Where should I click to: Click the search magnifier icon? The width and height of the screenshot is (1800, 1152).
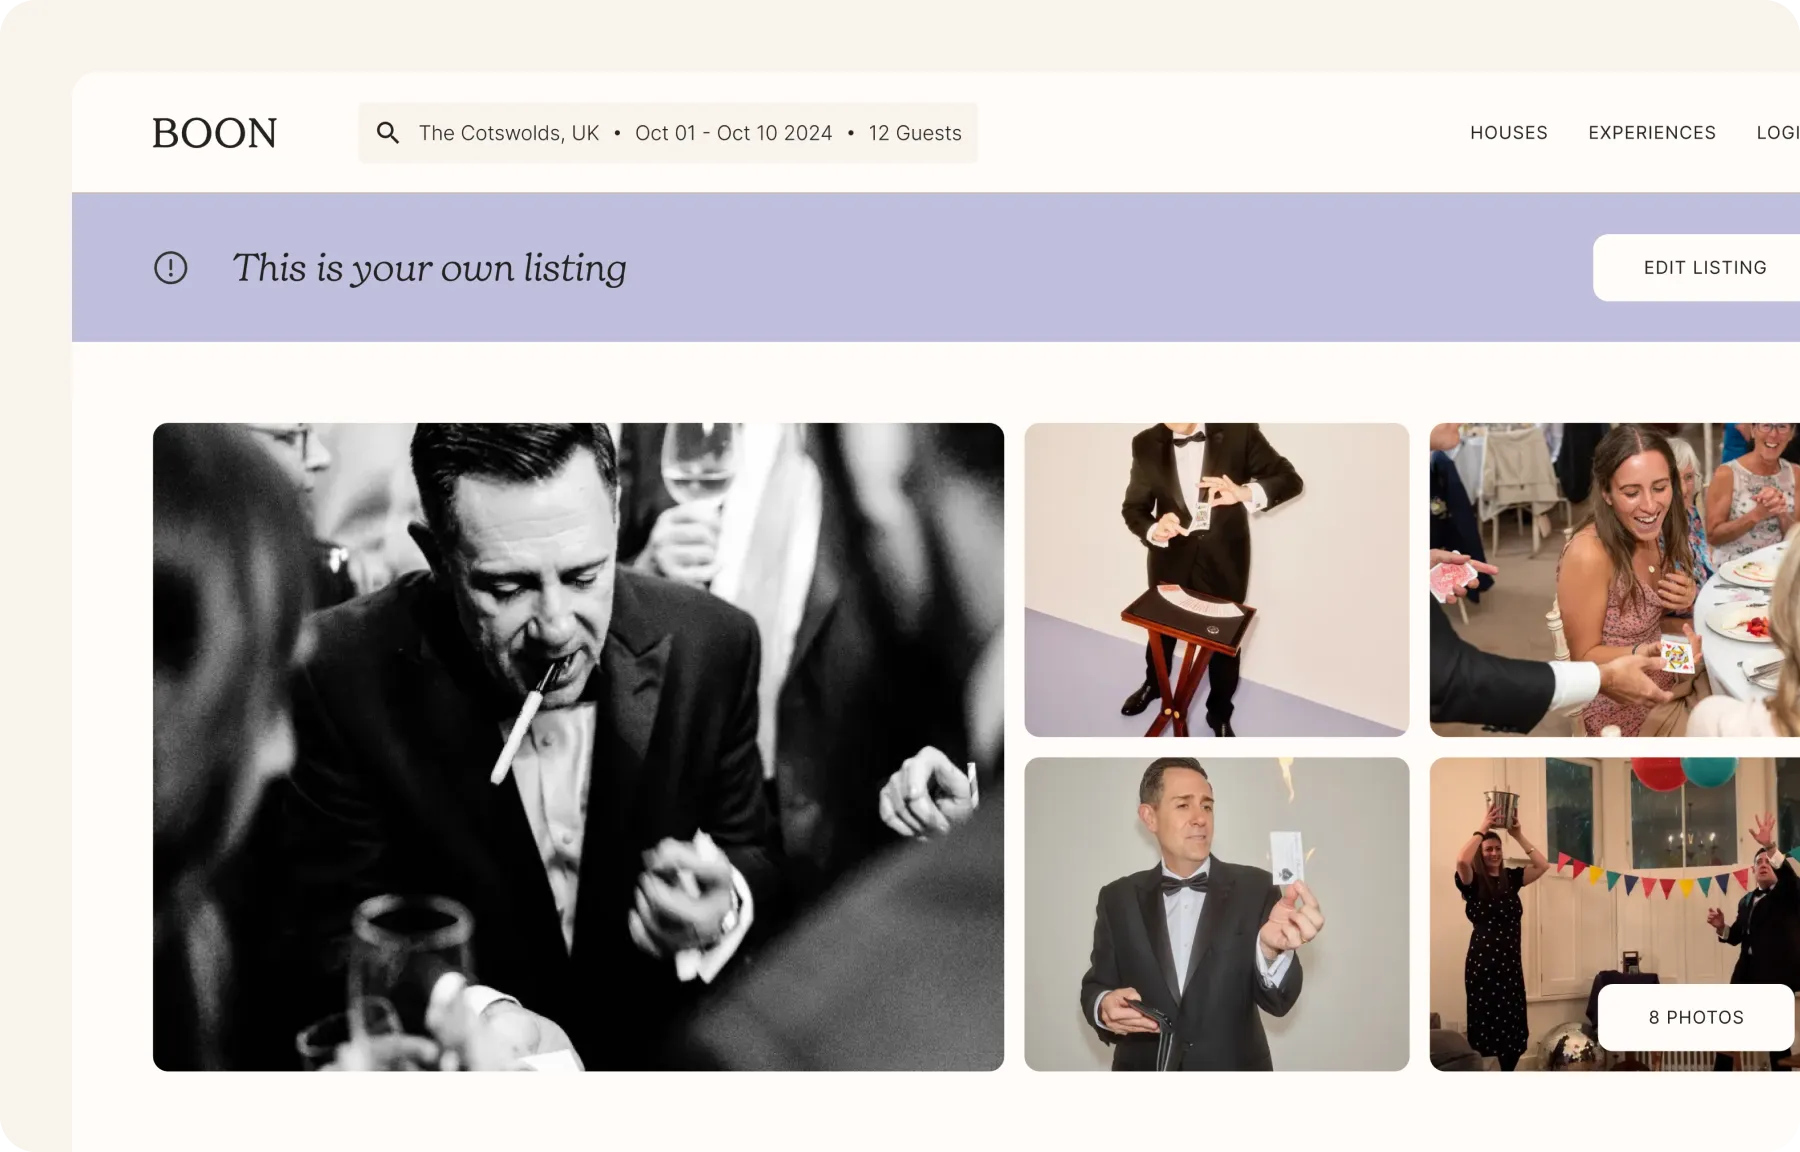click(x=388, y=133)
